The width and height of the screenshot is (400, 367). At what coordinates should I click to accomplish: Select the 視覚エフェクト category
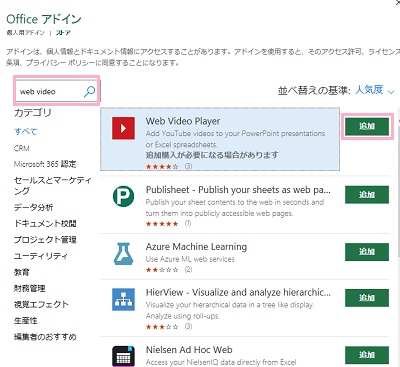click(x=41, y=304)
